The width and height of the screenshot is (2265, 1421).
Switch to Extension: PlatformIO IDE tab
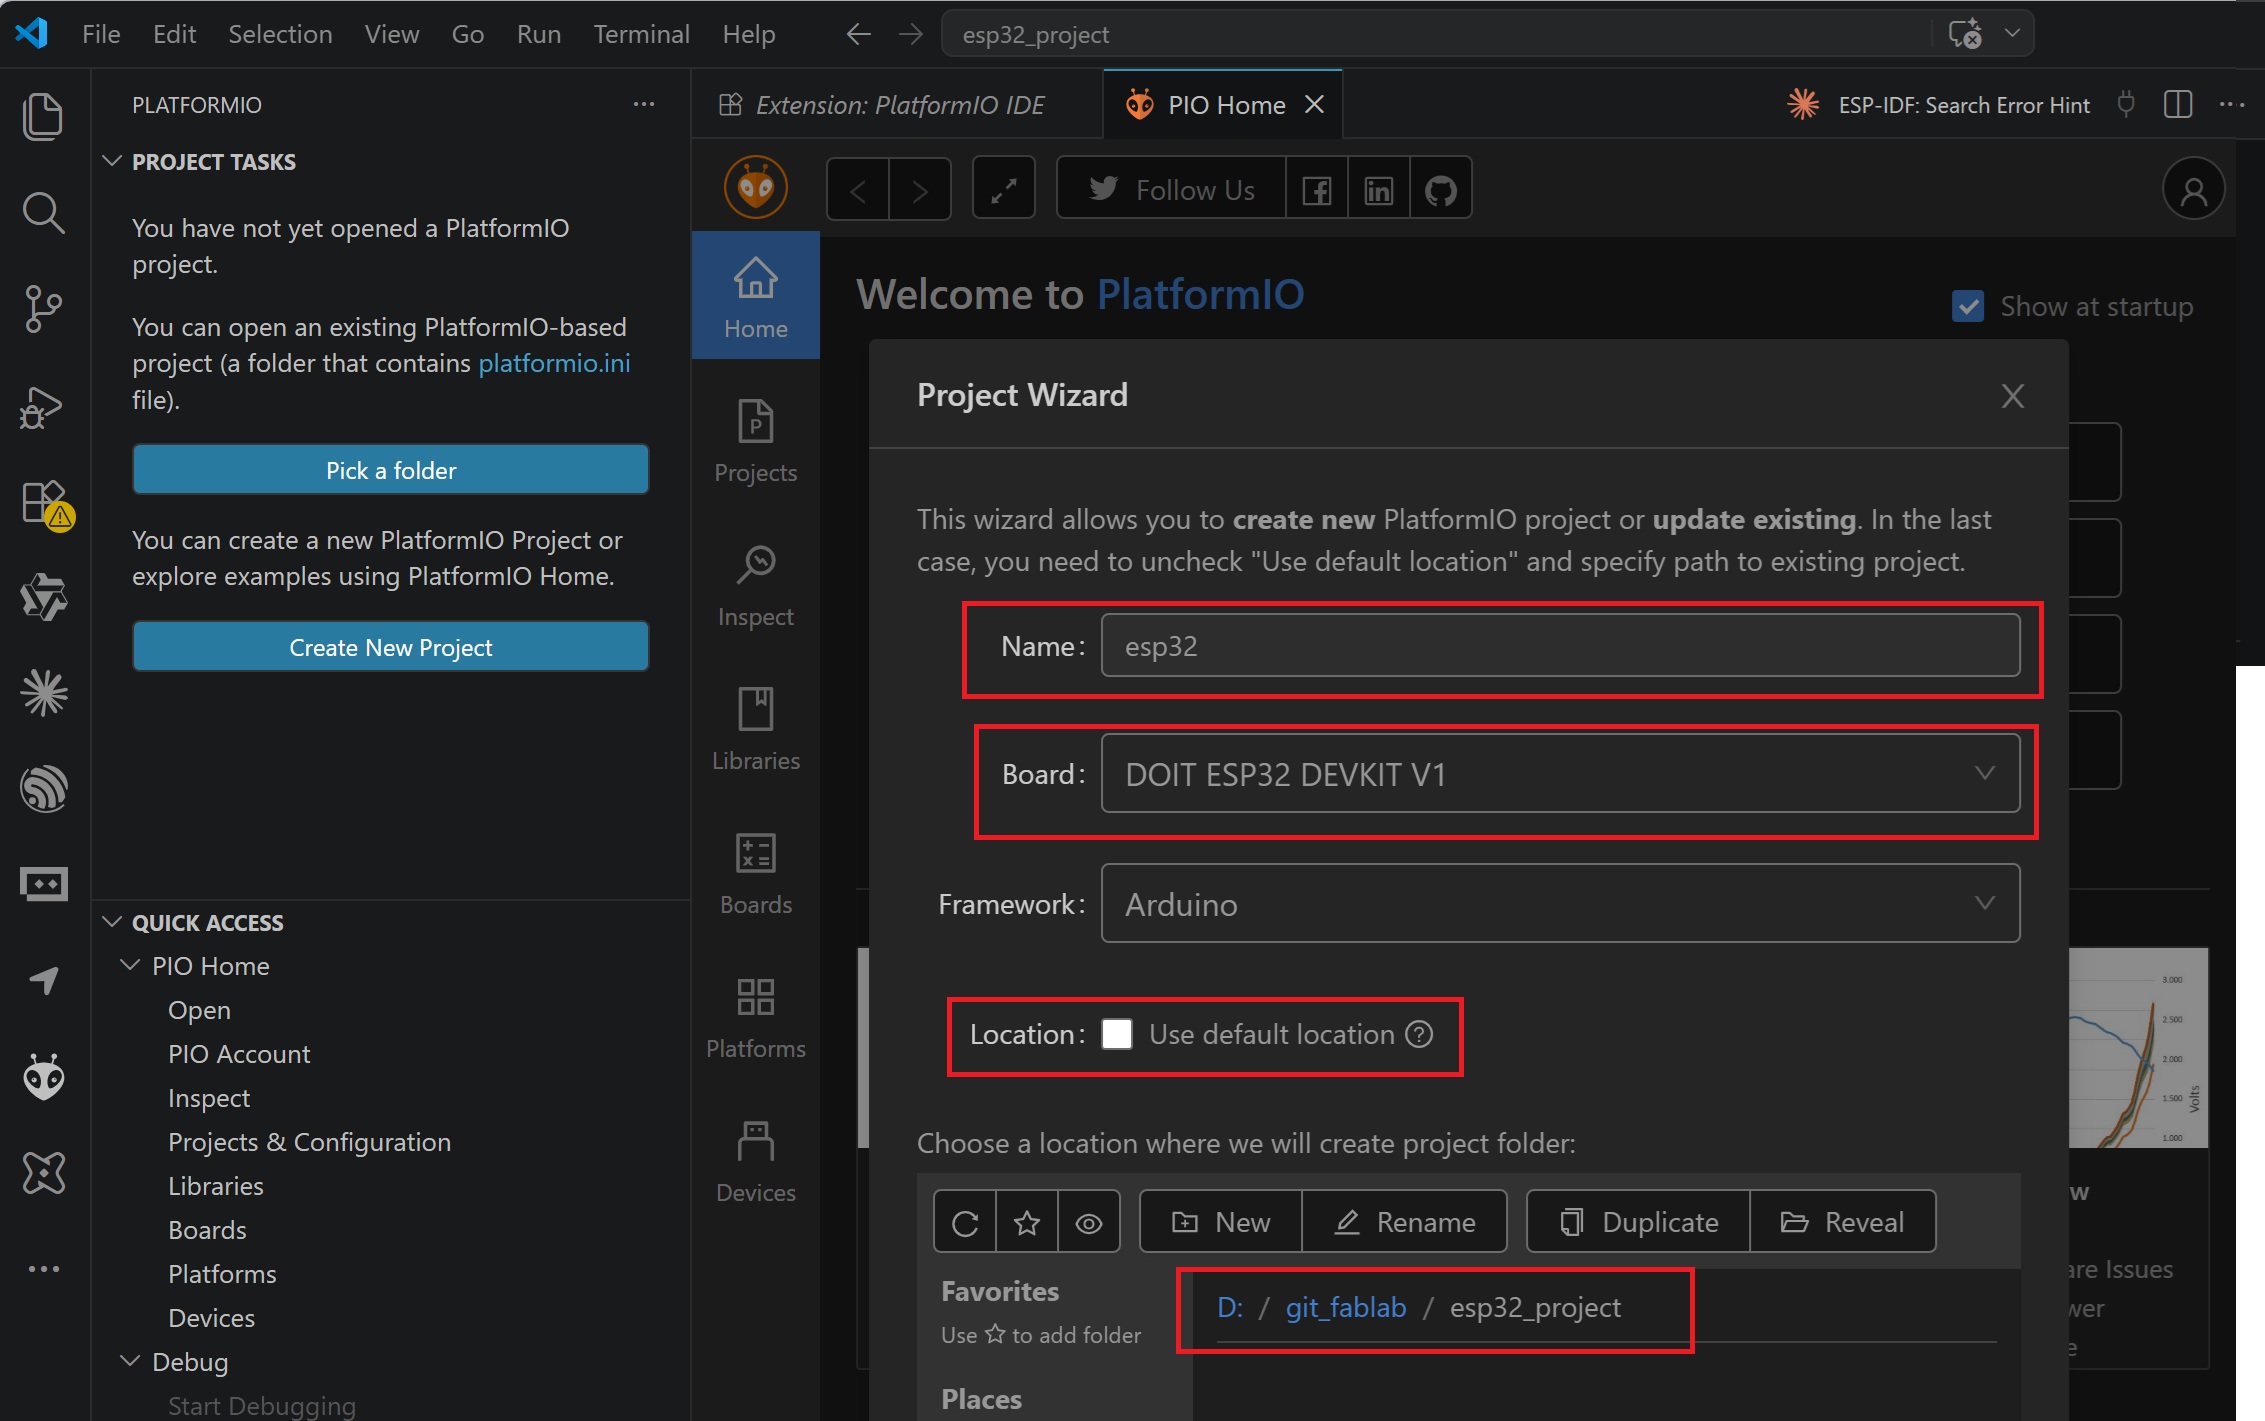coord(897,105)
